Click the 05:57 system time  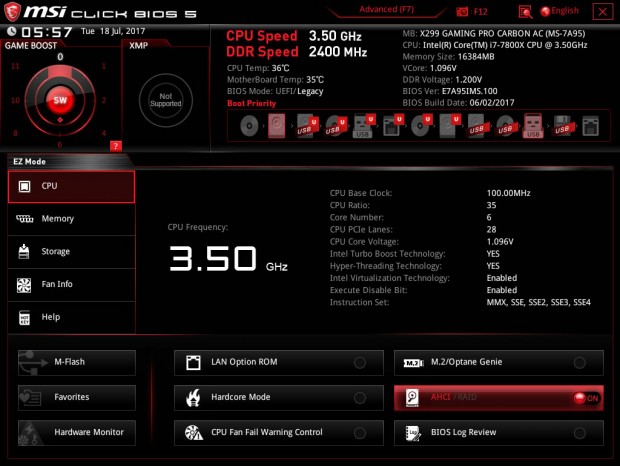pyautogui.click(x=47, y=32)
